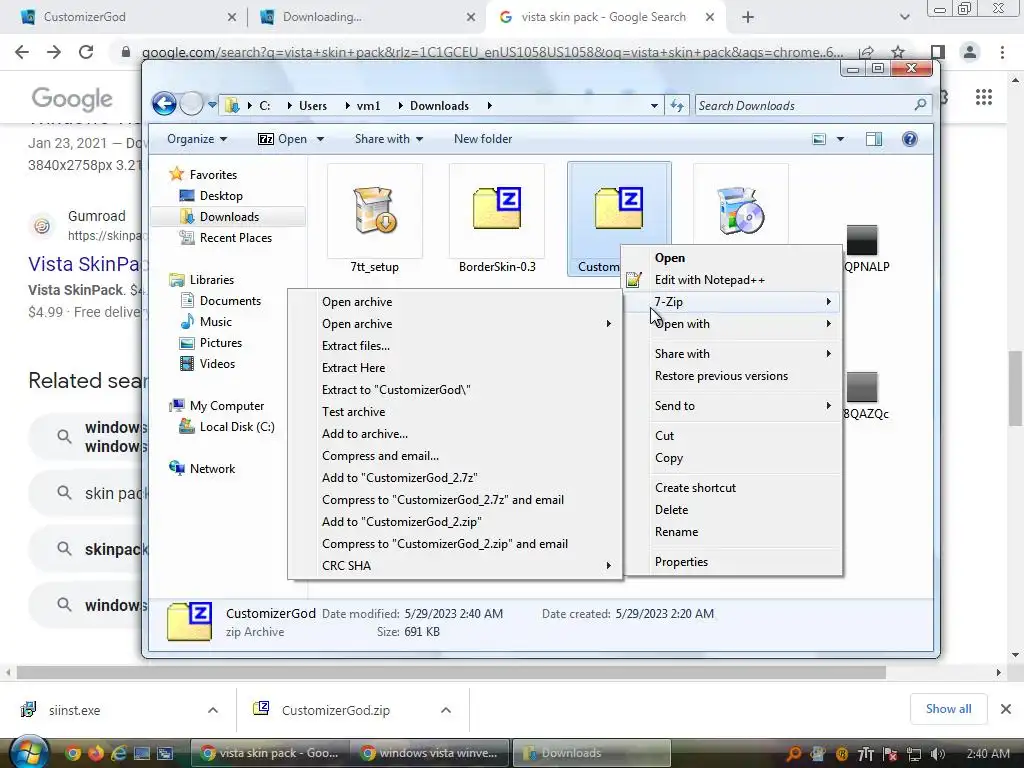The image size is (1024, 768).
Task: Launch Firefox from the quick launch bar
Action: pos(95,753)
